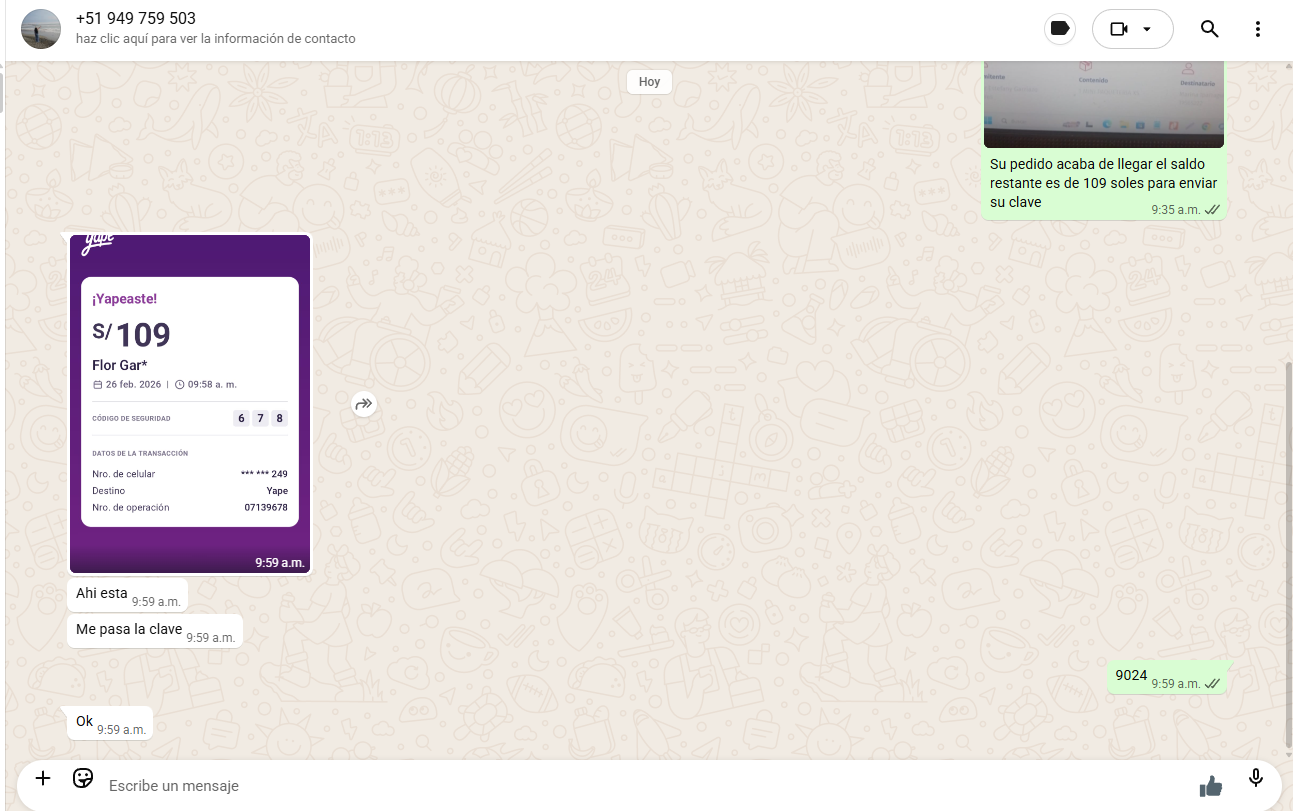Open the partially visible screenshot image
The height and width of the screenshot is (811, 1293).
tap(1103, 104)
